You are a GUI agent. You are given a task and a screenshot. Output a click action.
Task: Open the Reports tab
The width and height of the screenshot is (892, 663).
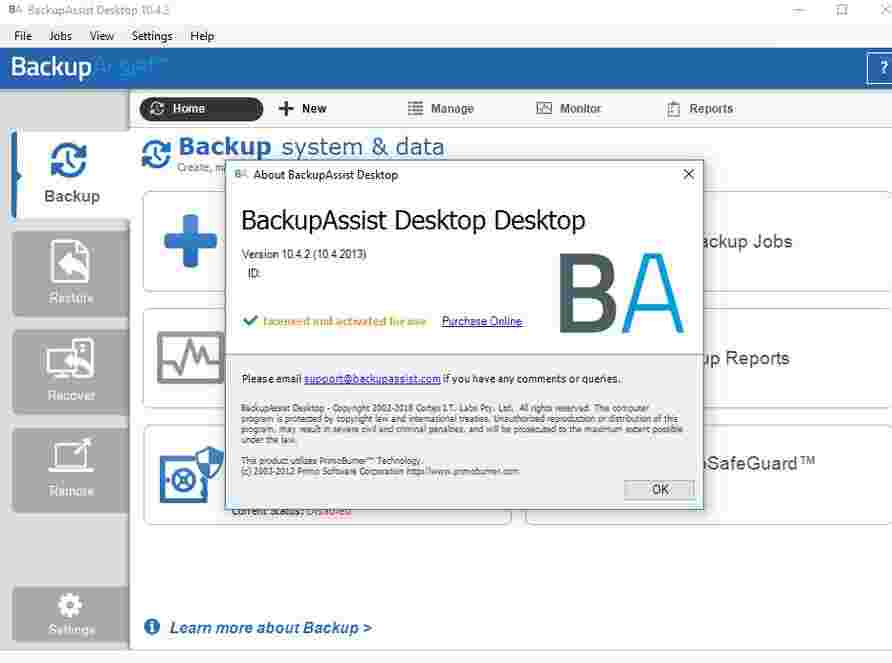(x=700, y=108)
